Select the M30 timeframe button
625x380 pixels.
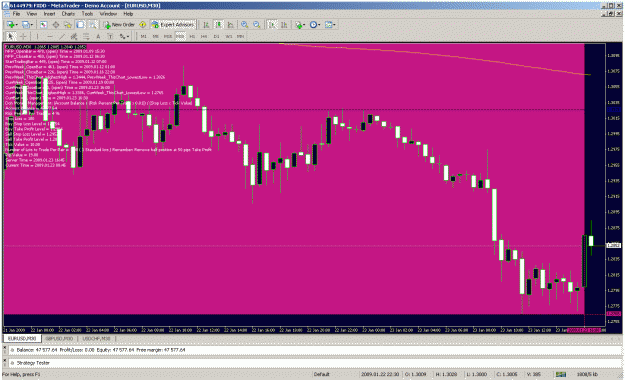pyautogui.click(x=180, y=36)
